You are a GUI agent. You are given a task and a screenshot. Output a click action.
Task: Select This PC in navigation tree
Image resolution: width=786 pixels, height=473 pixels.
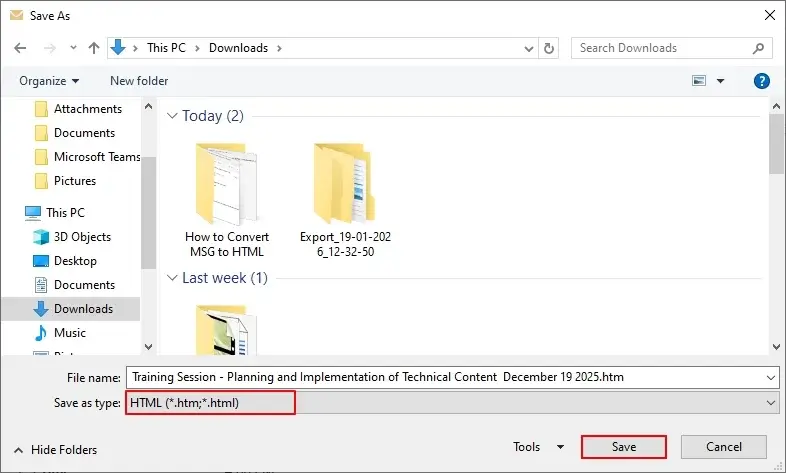[55, 213]
